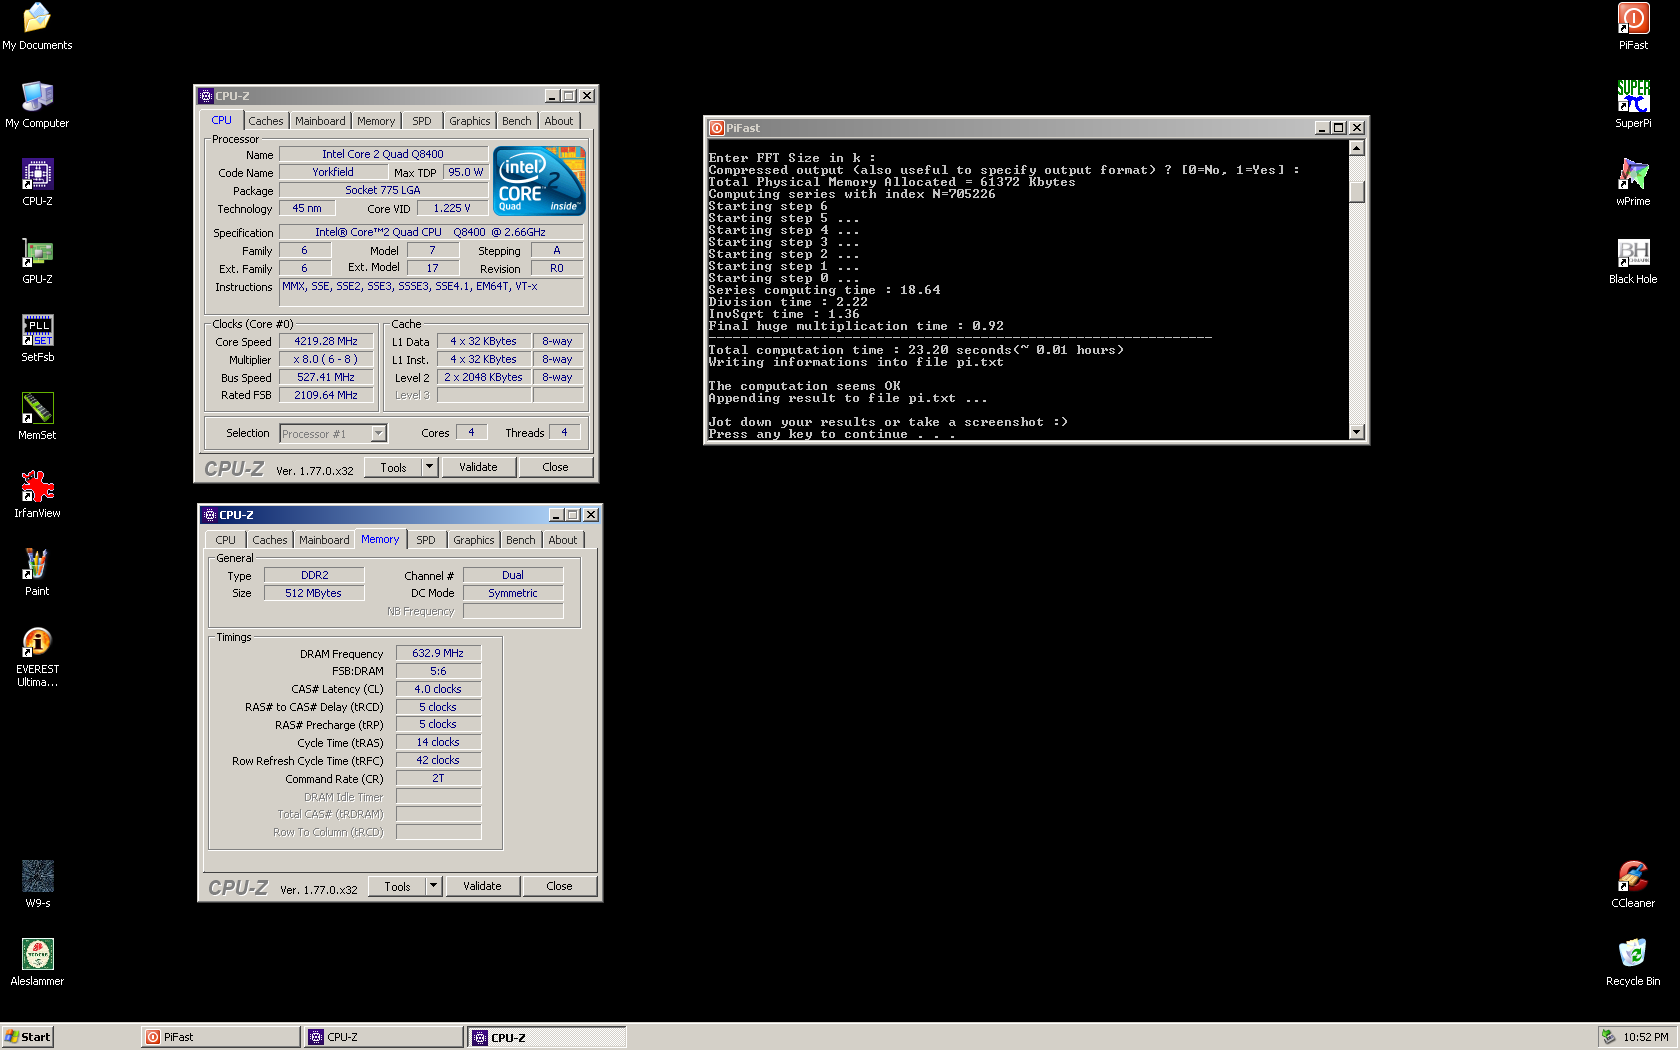This screenshot has height=1050, width=1680.
Task: Open the wPrime desktop shortcut
Action: (1633, 182)
